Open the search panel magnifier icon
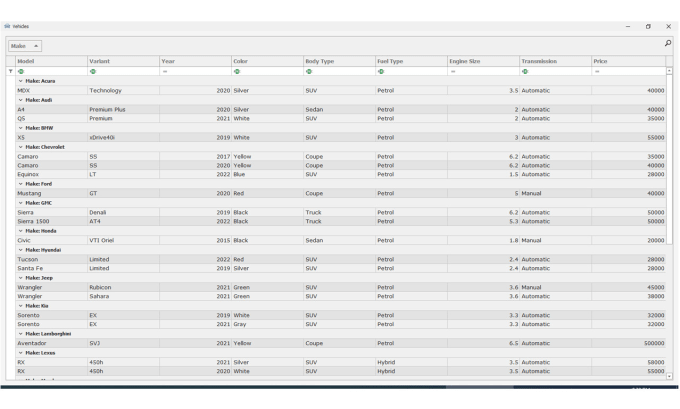680x409 pixels. (668, 43)
